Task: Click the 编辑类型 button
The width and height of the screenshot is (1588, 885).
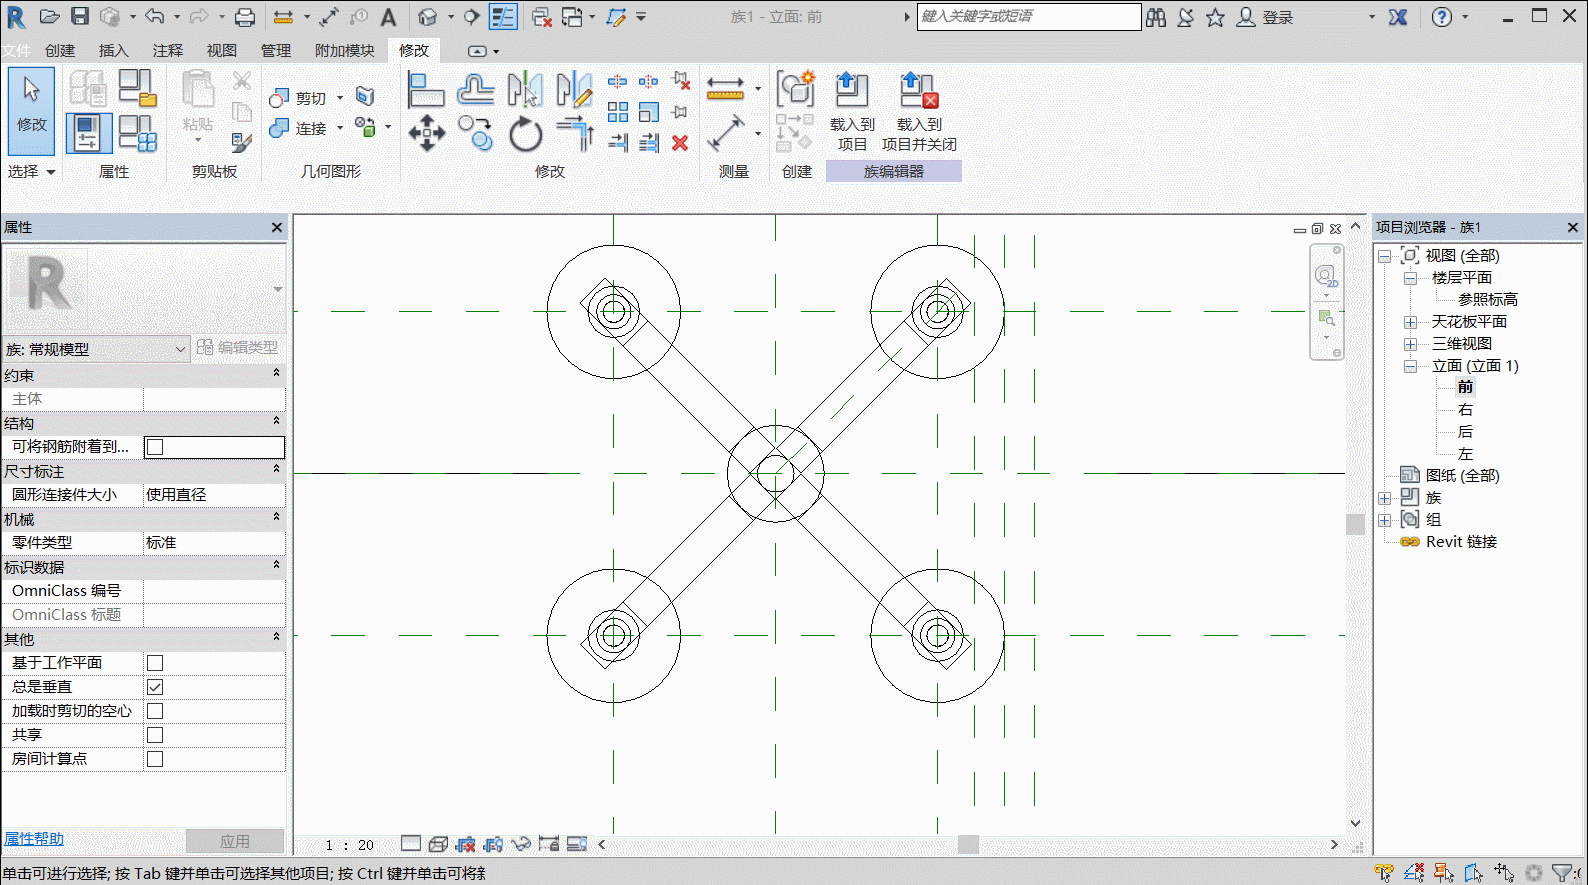Action: tap(238, 348)
